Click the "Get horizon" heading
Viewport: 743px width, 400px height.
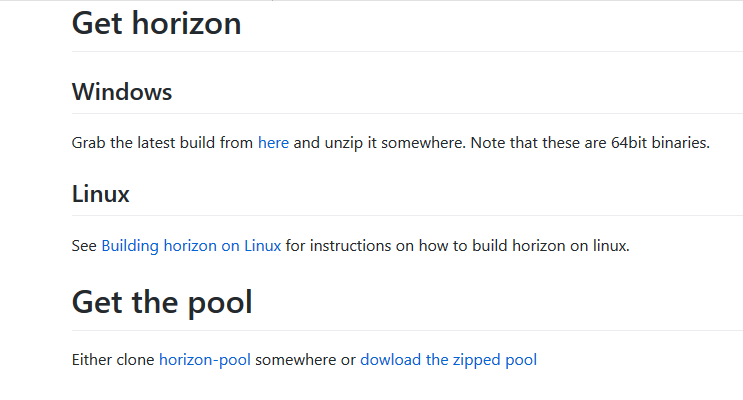[156, 23]
